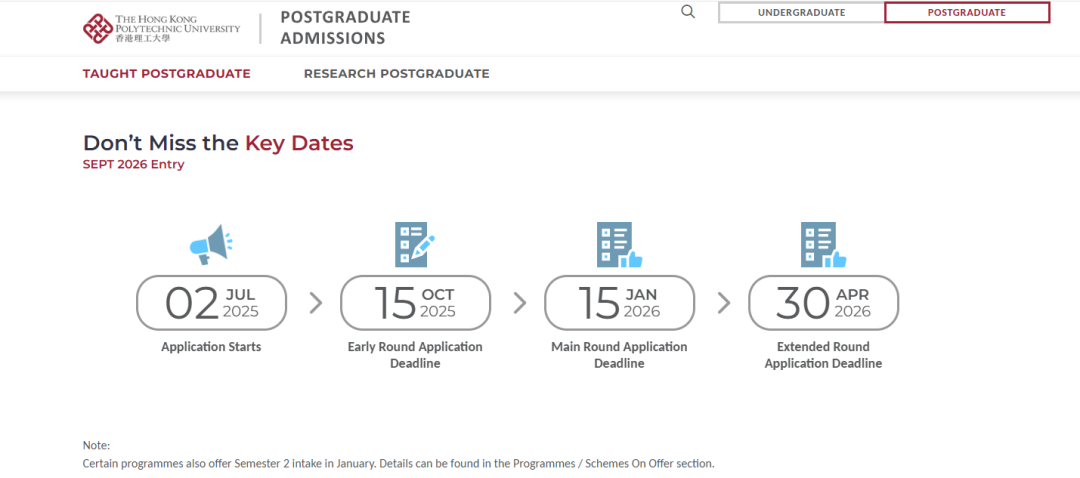Open the Taught Postgraduate tab
The height and width of the screenshot is (478, 1080).
tap(167, 74)
